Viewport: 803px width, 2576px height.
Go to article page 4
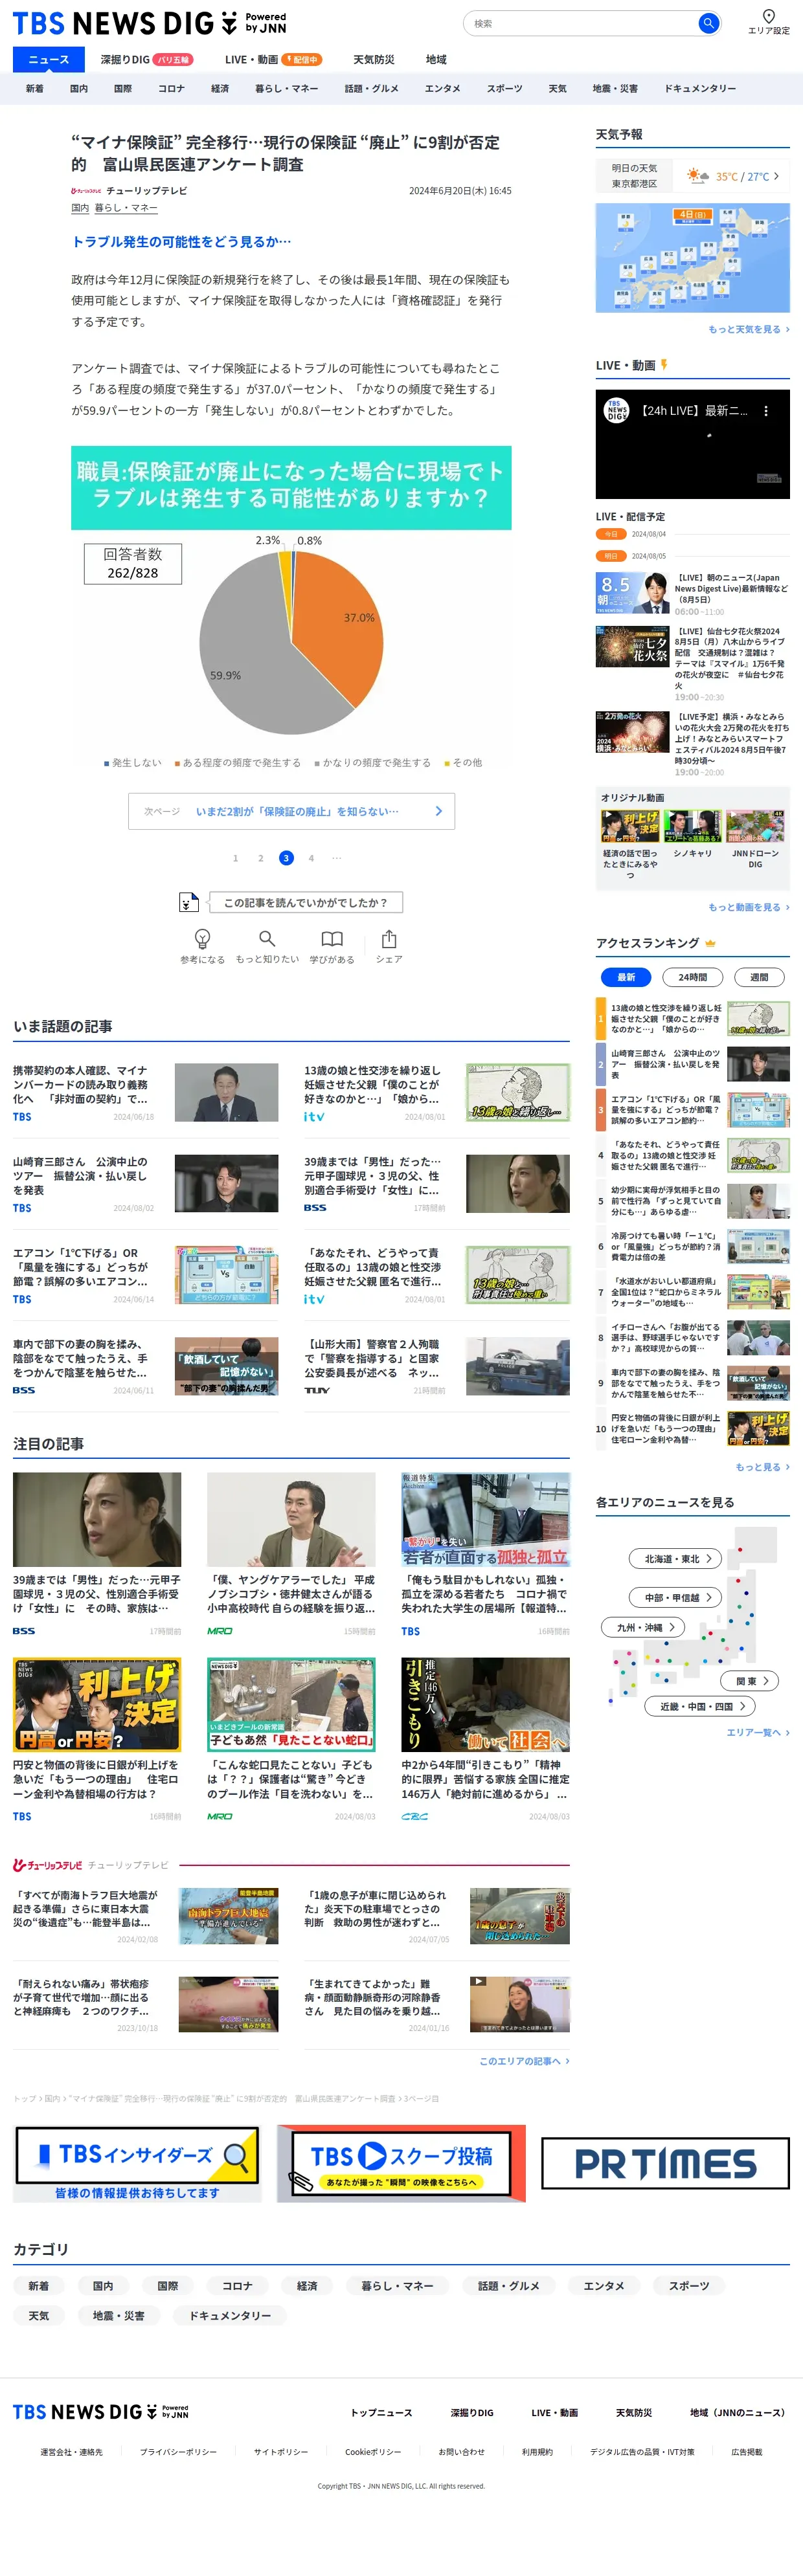(311, 858)
